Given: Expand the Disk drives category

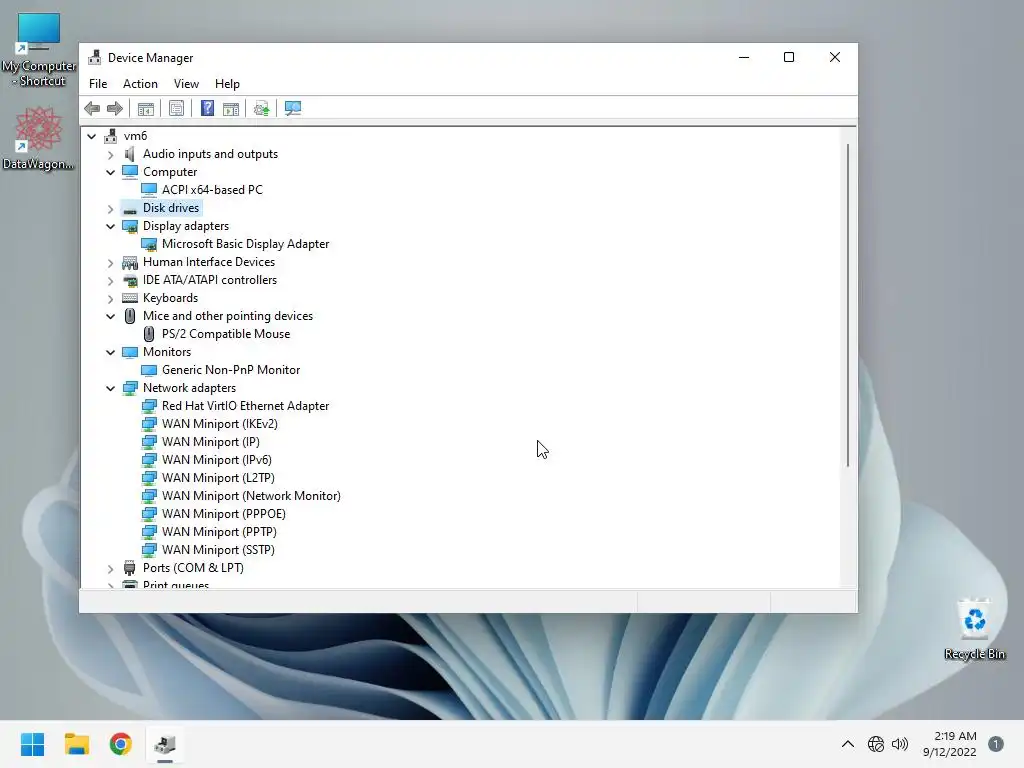Looking at the screenshot, I should [110, 208].
